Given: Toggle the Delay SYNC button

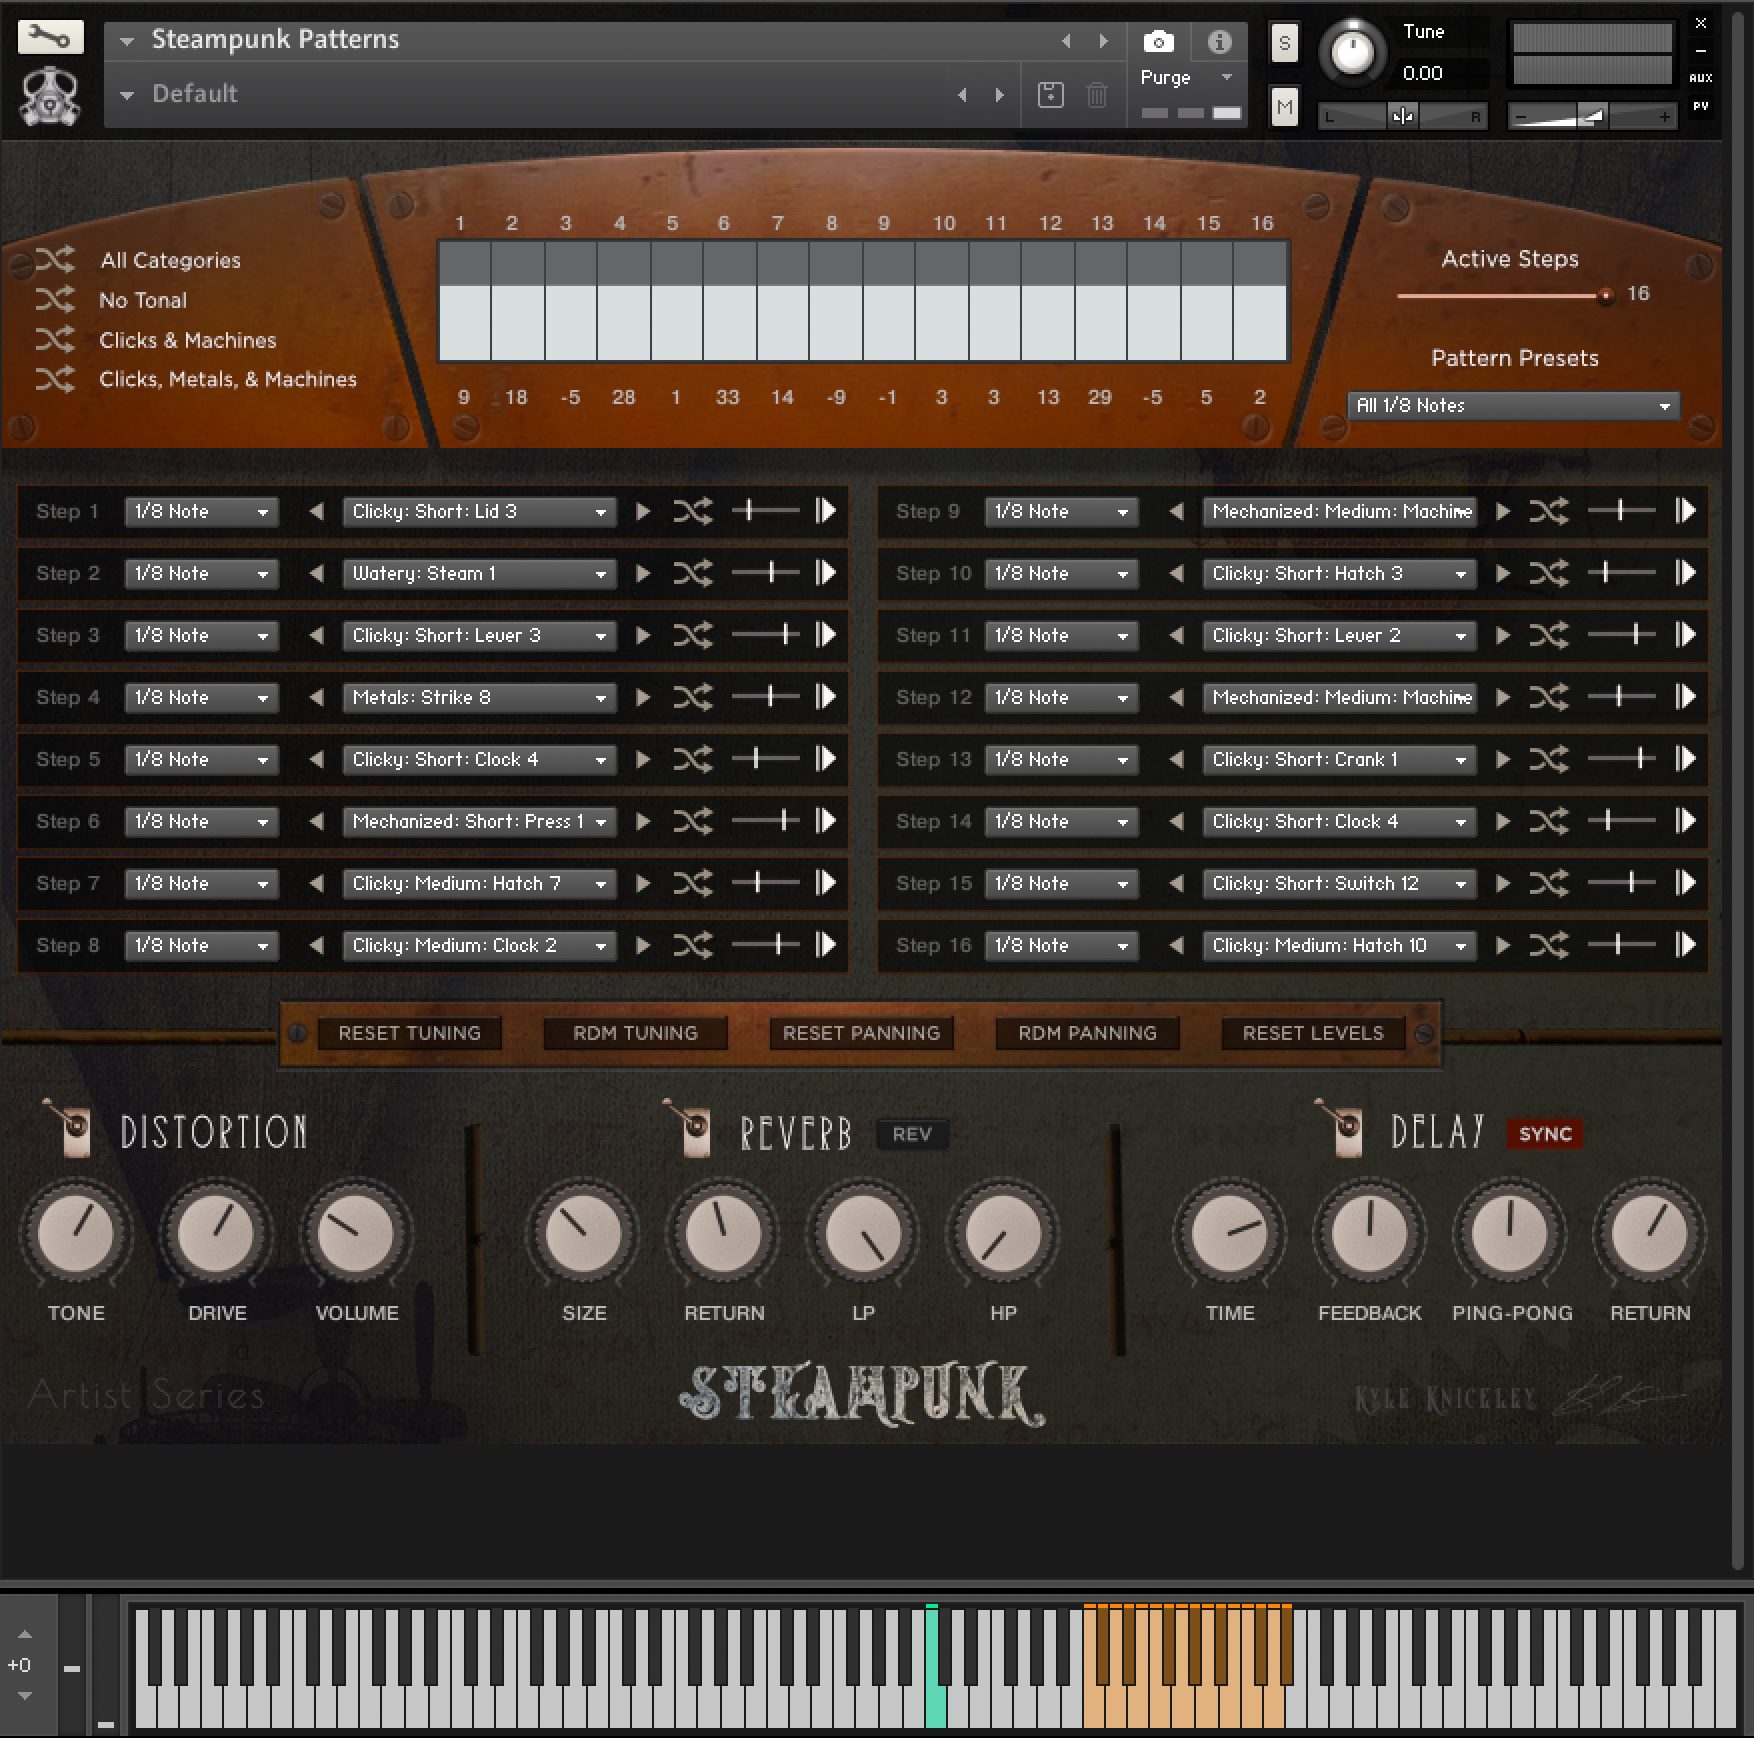Looking at the screenshot, I should 1545,1134.
